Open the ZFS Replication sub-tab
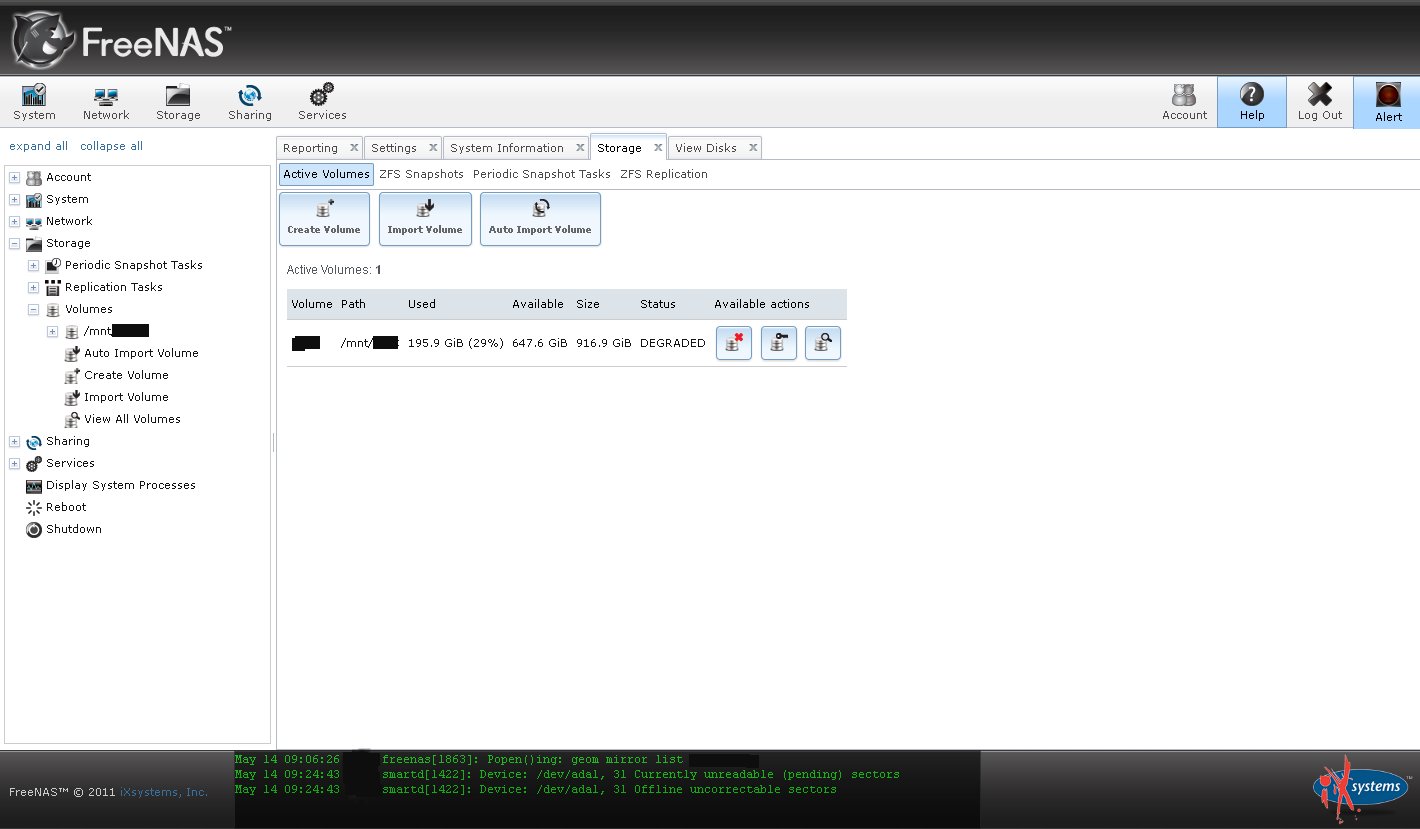The width and height of the screenshot is (1420, 829). (x=664, y=174)
